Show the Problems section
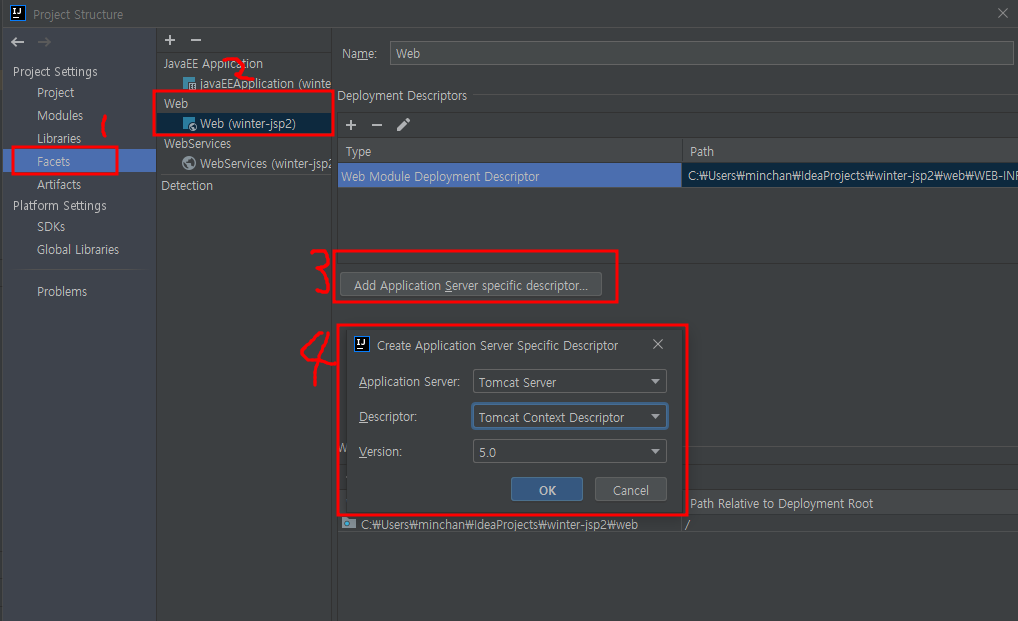This screenshot has height=621, width=1018. click(x=62, y=292)
